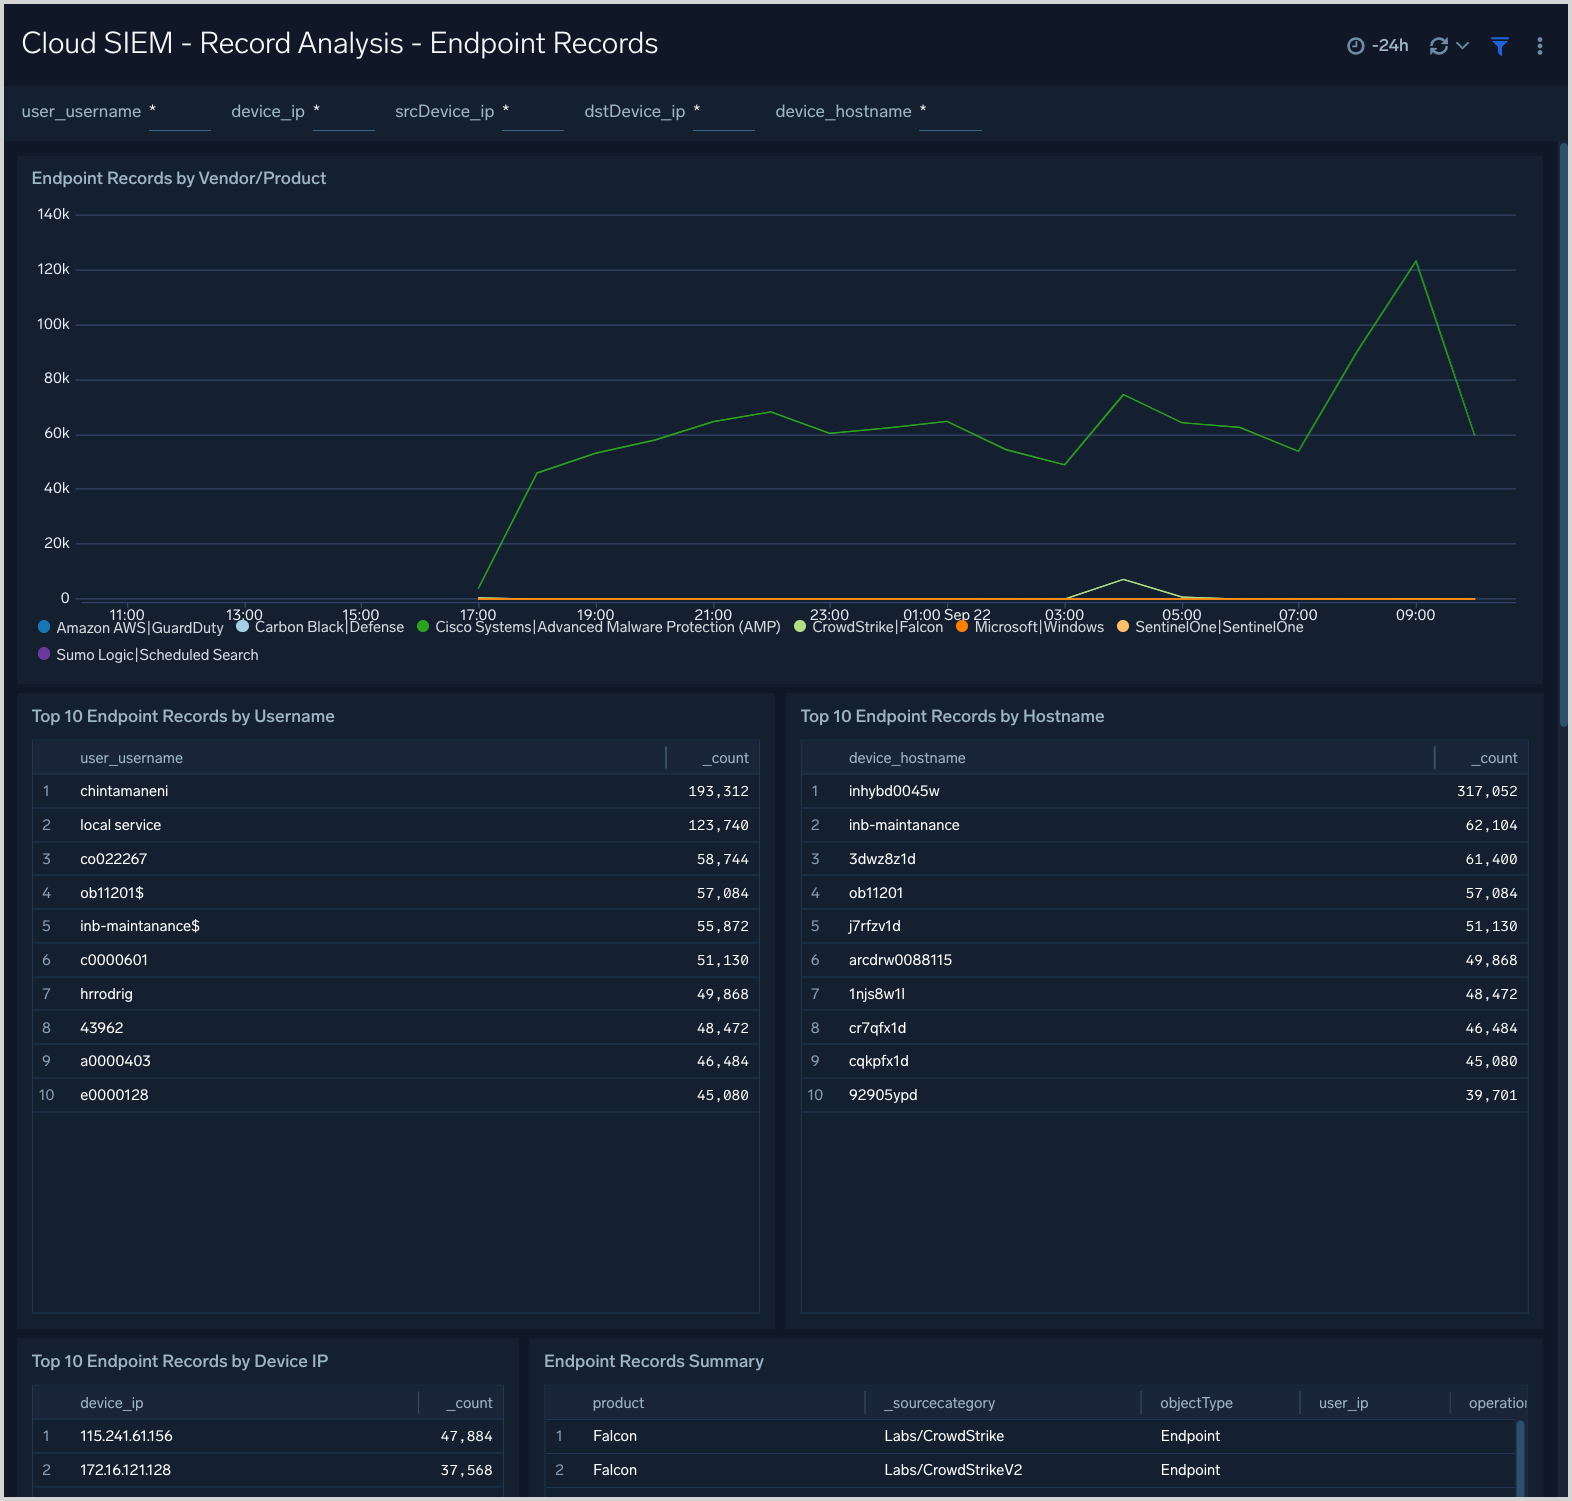
Task: Open the dashboard filter funnel icon
Action: point(1499,46)
